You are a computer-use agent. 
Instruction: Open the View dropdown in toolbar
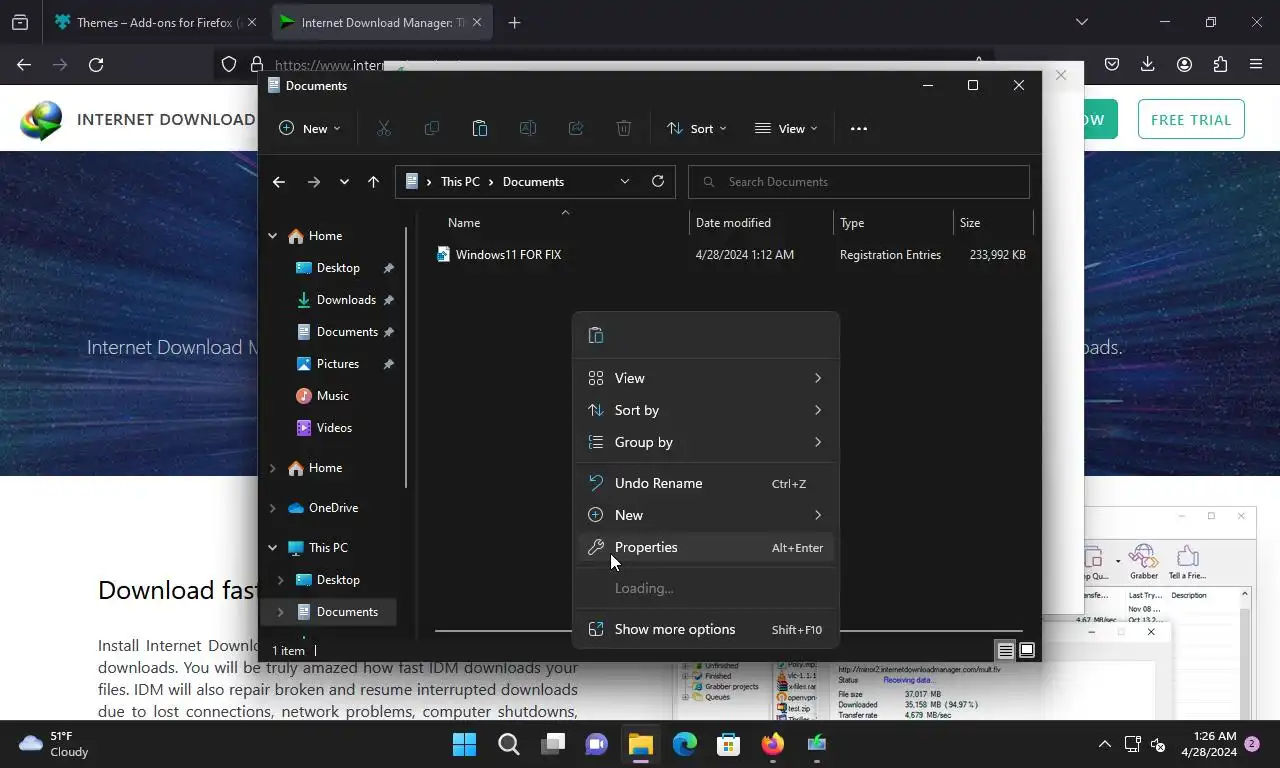coord(786,128)
